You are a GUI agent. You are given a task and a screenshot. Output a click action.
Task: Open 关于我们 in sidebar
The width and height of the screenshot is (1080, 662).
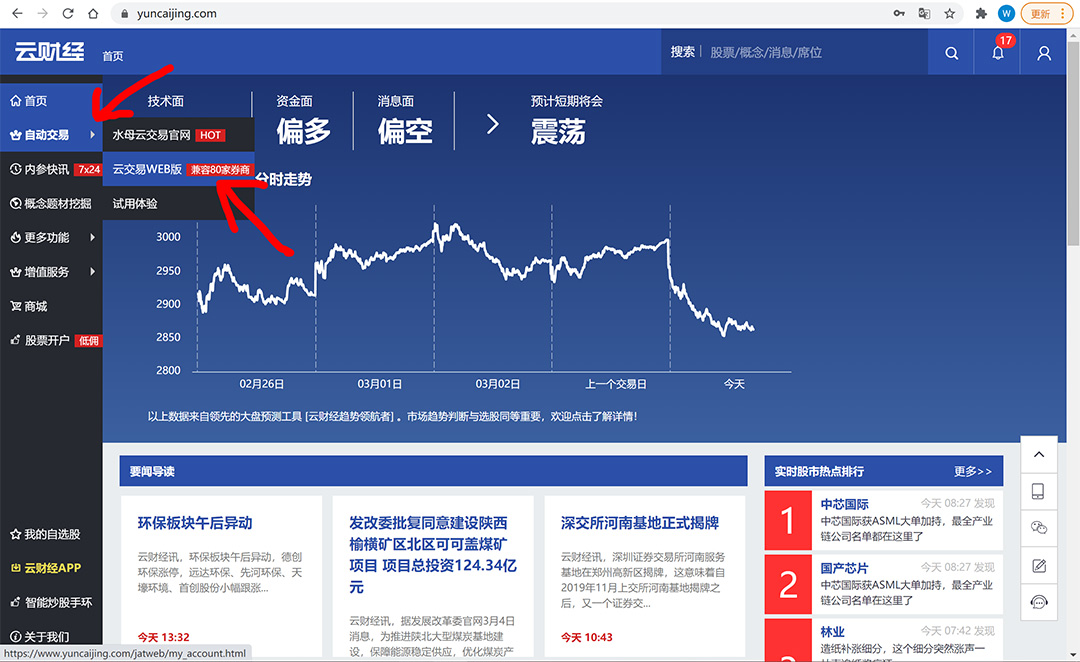51,637
